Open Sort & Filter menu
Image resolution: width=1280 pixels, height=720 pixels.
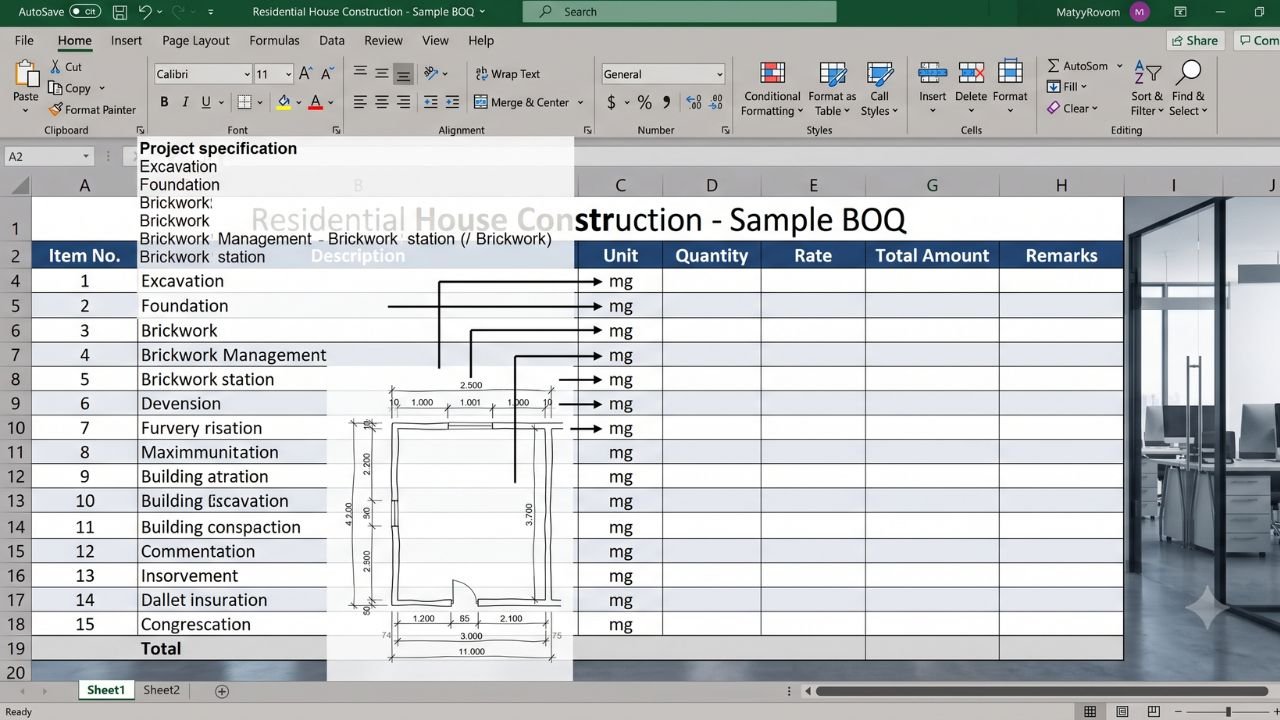coord(1147,90)
